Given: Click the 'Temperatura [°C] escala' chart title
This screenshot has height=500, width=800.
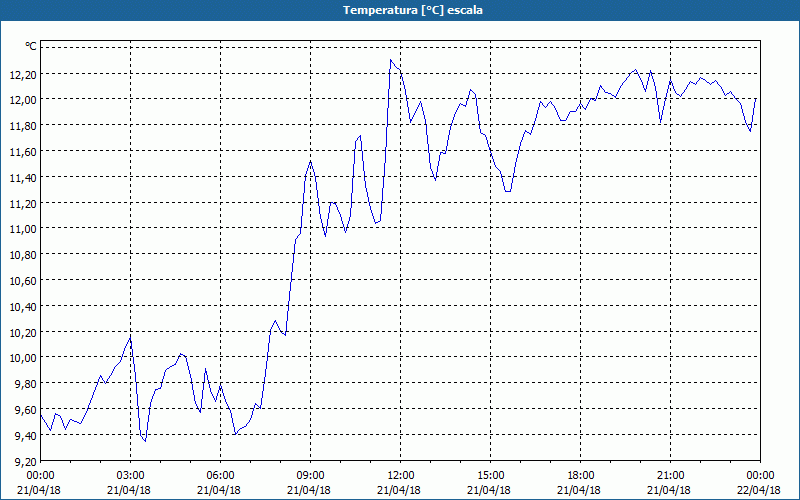Looking at the screenshot, I should [x=413, y=10].
